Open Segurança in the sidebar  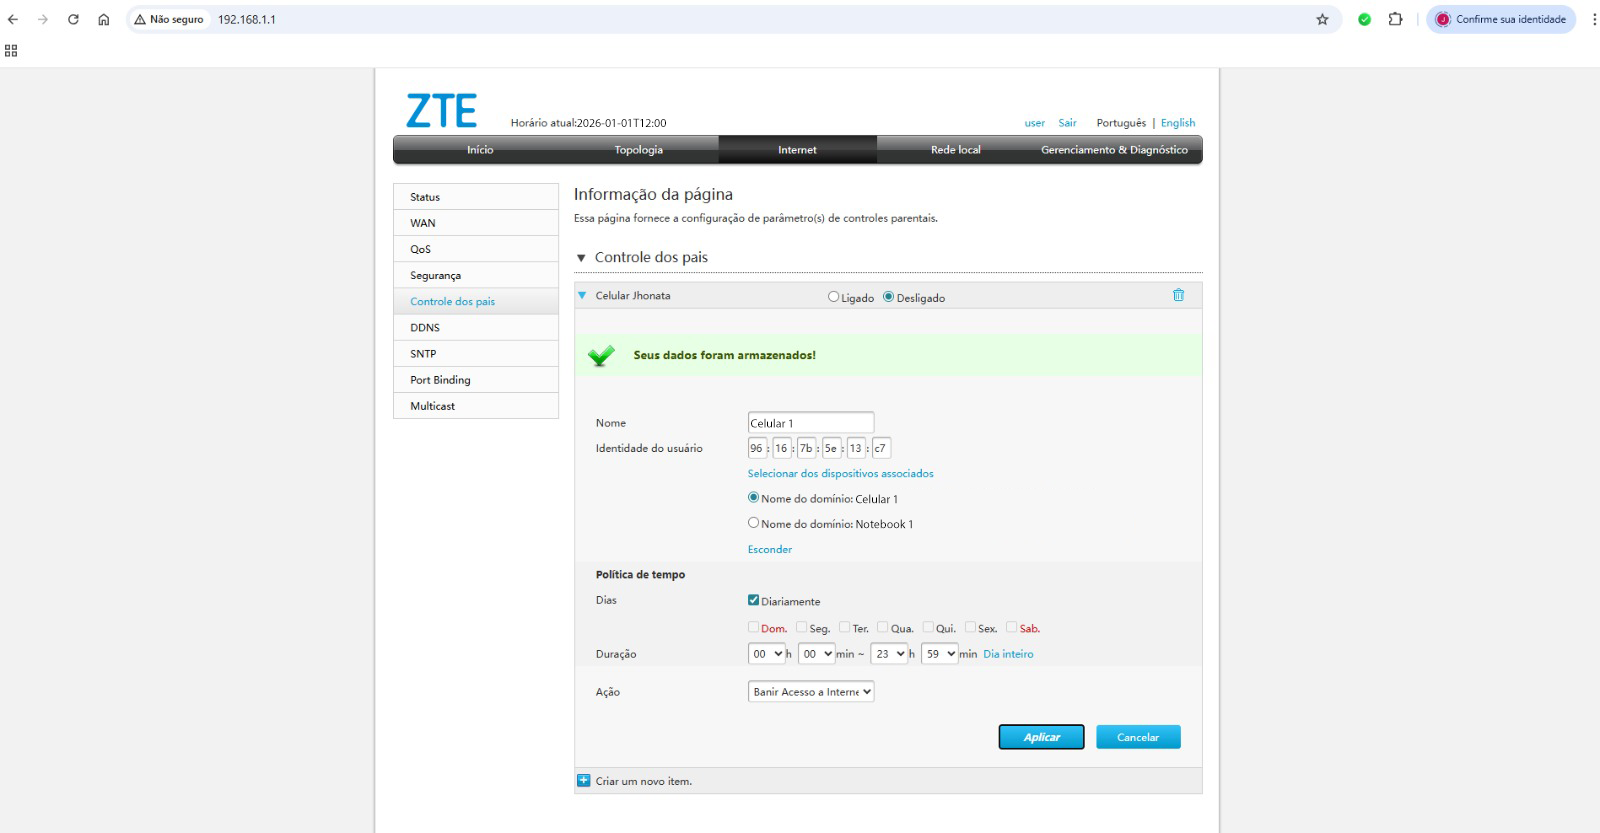(x=476, y=275)
